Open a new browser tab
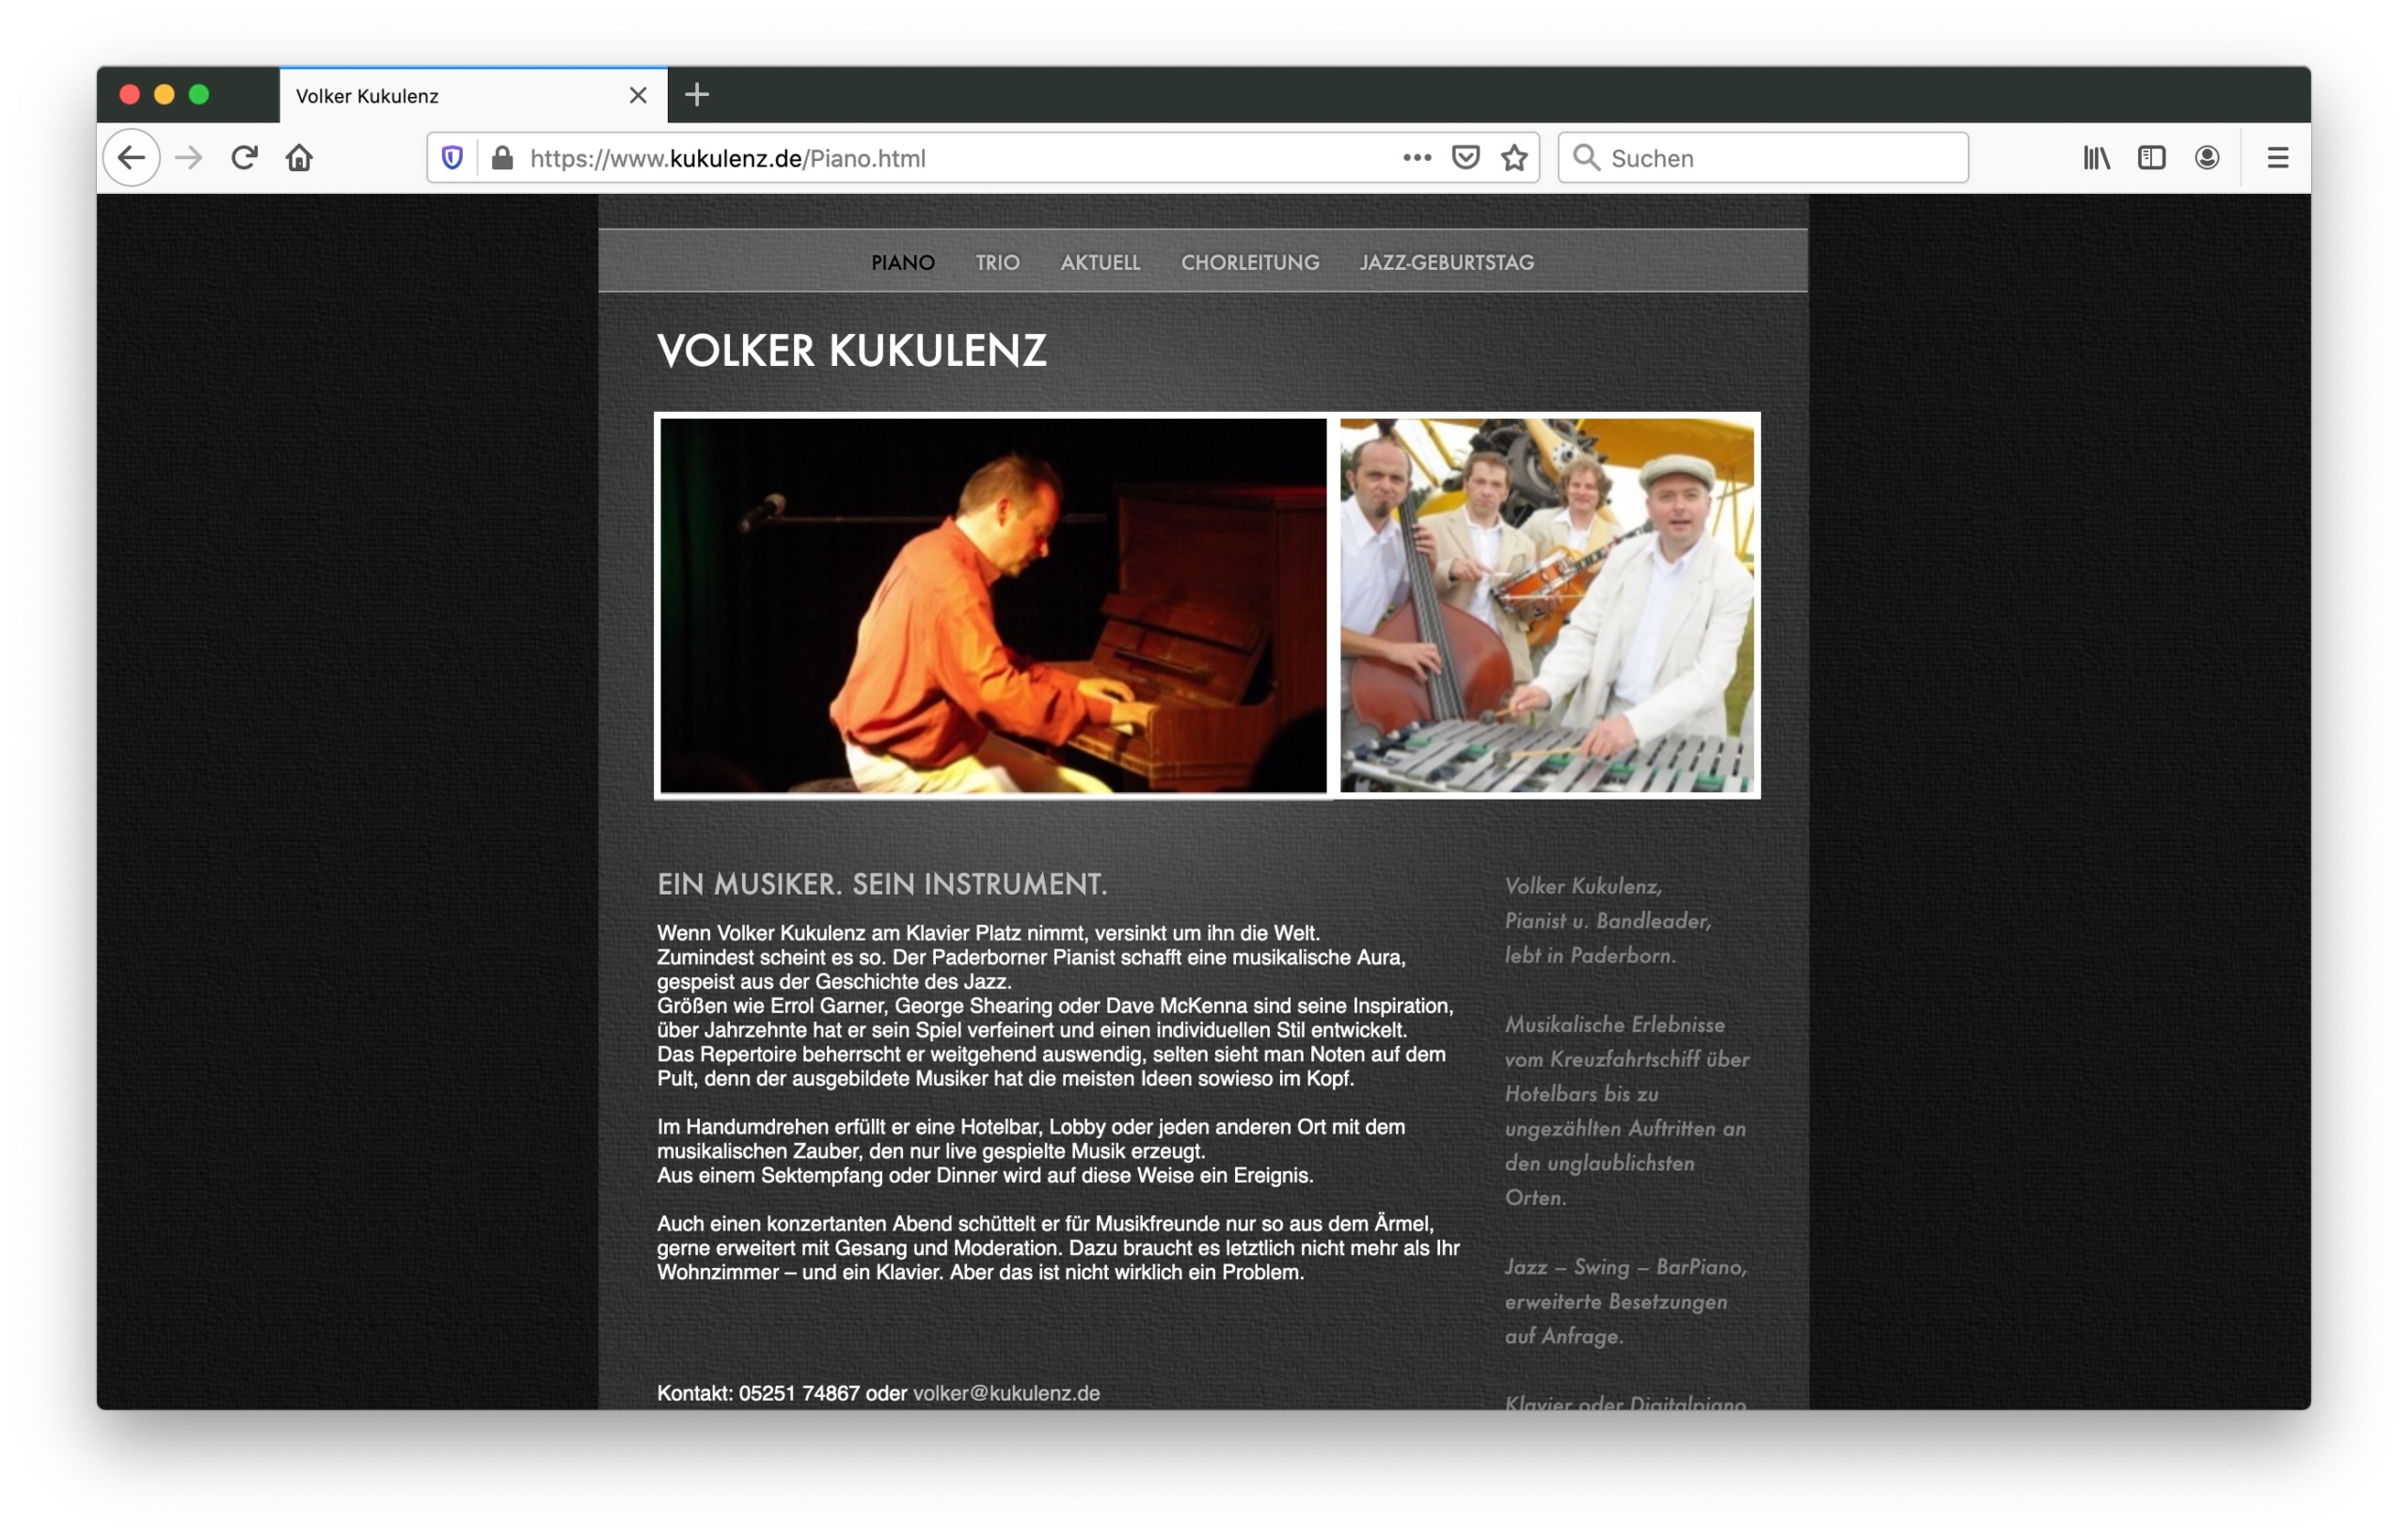Viewport: 2408px width, 1538px height. [x=697, y=95]
